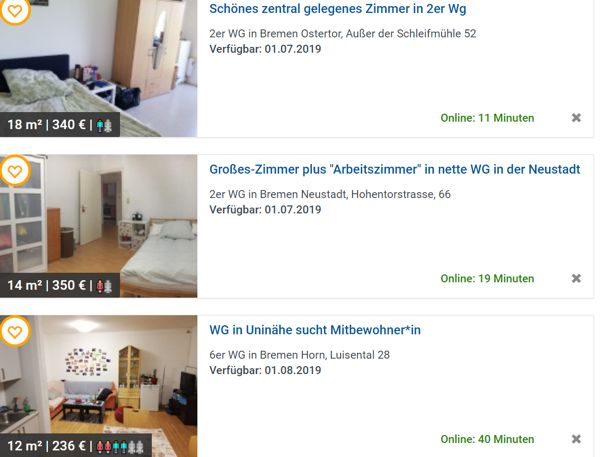The image size is (602, 457).
Task: View the Horn living room photo thumbnail
Action: 99,386
